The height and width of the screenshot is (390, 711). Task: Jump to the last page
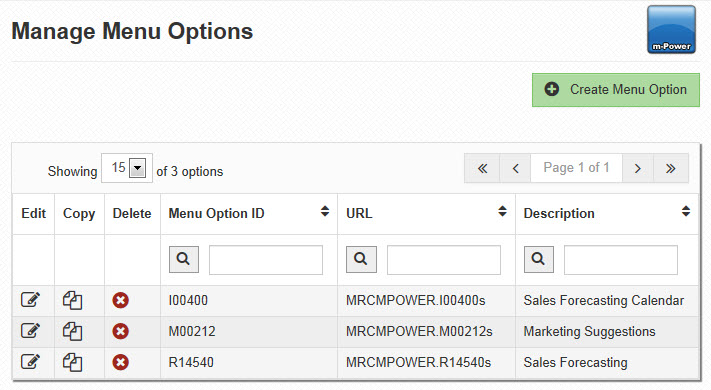[x=671, y=168]
